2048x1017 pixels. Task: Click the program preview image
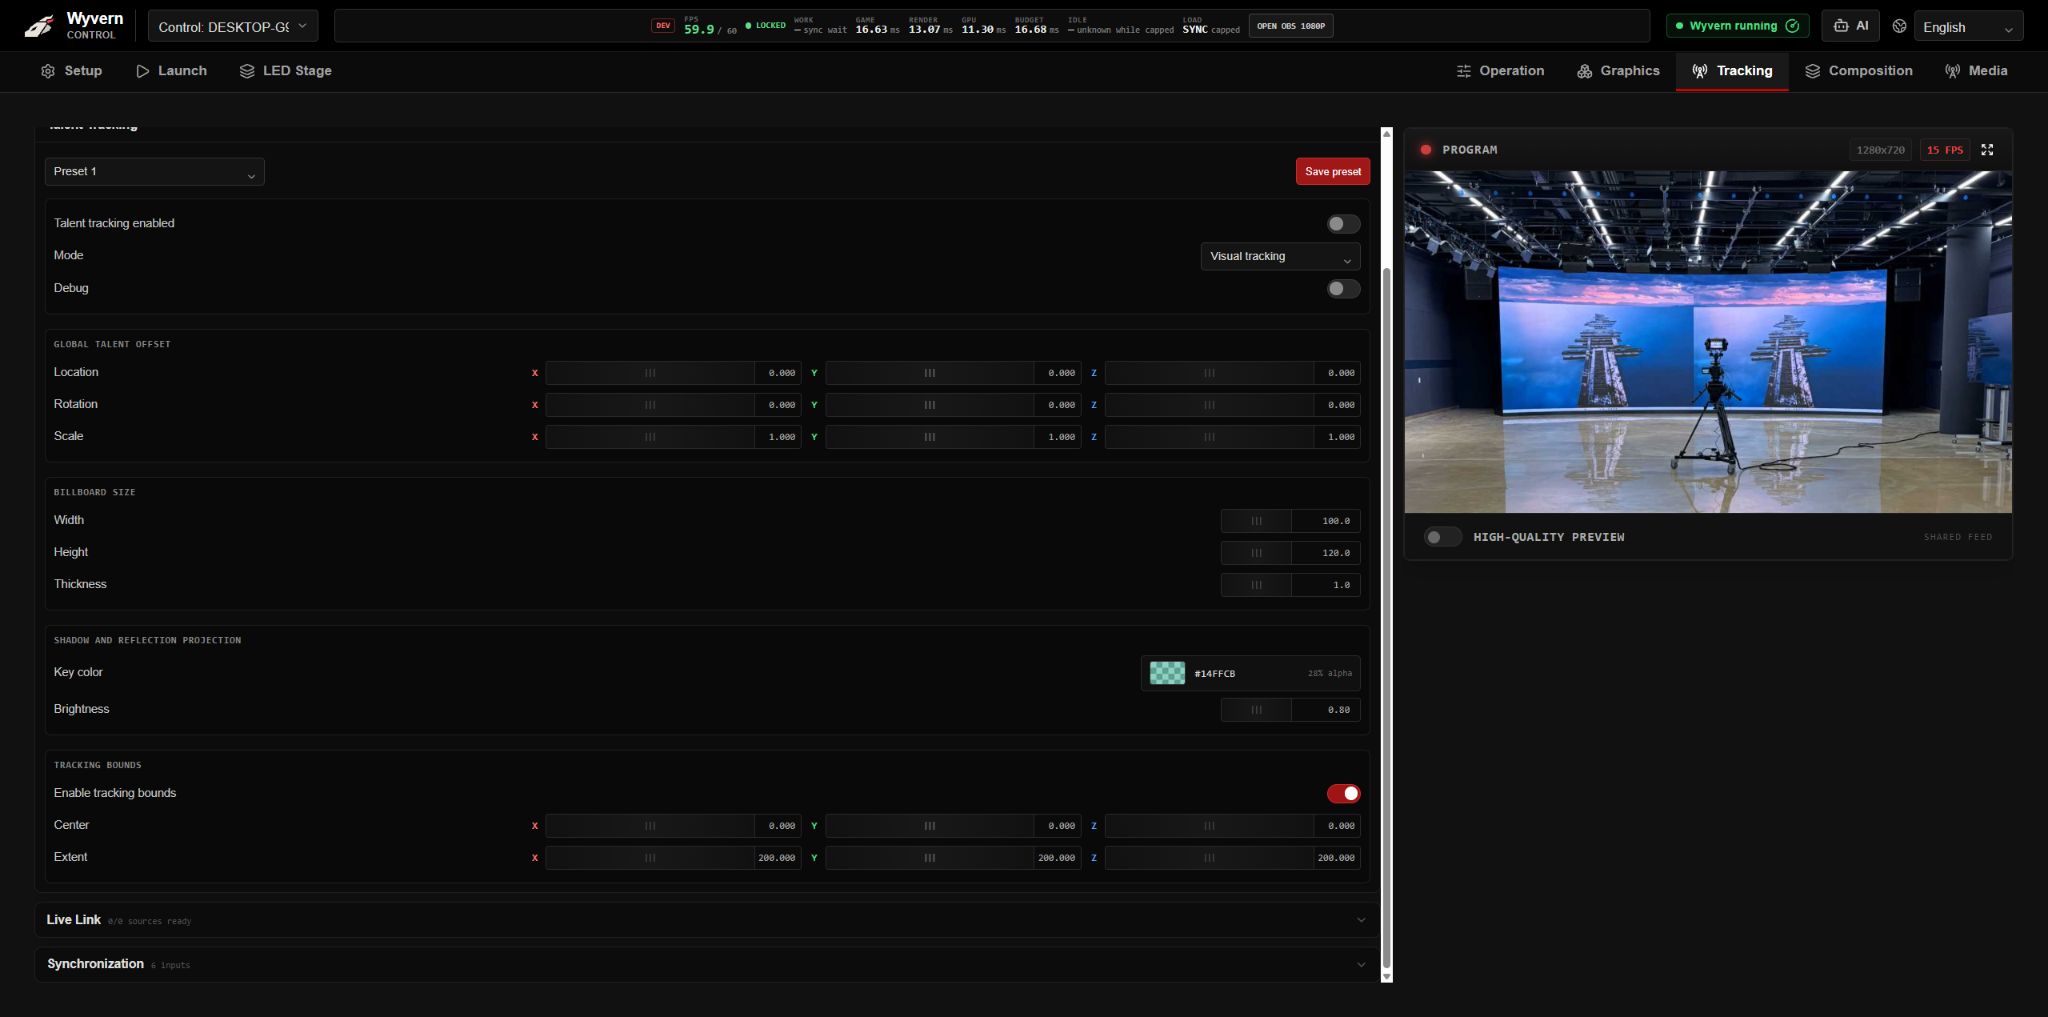tap(1707, 342)
